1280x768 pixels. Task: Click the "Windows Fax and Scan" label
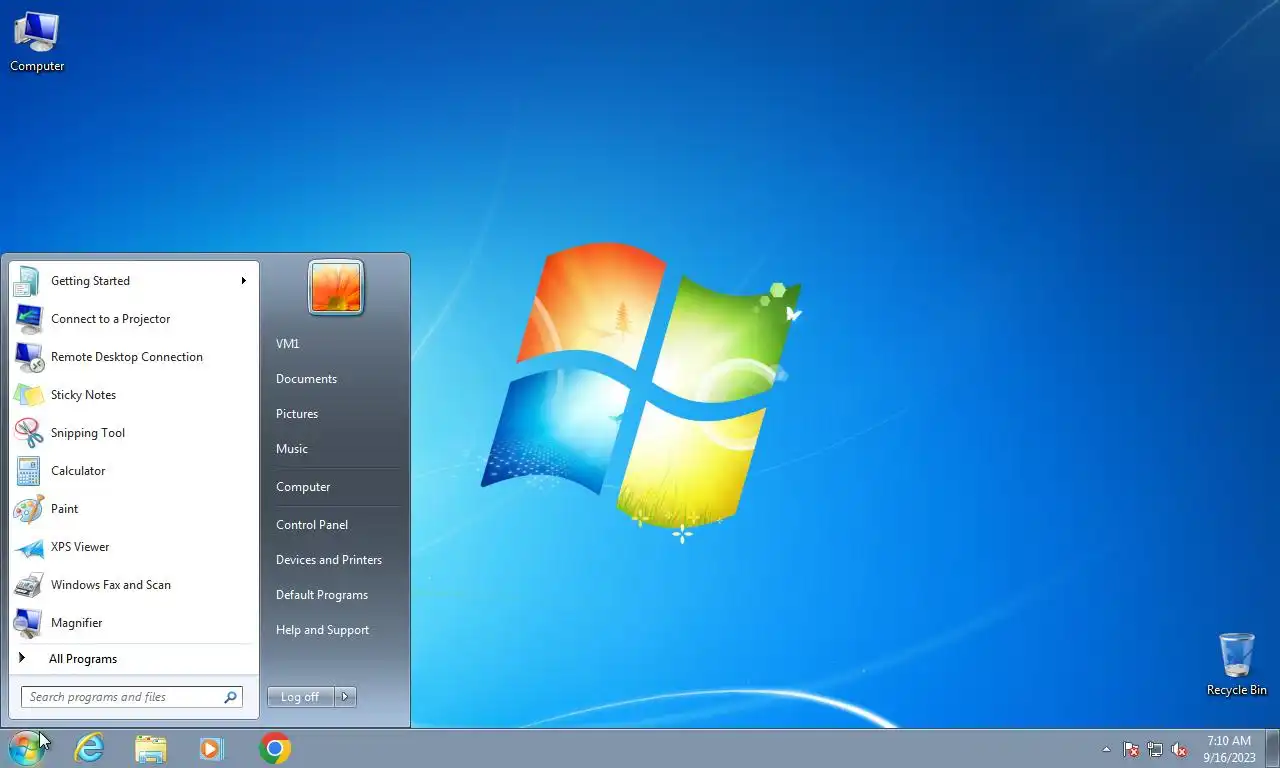point(111,585)
